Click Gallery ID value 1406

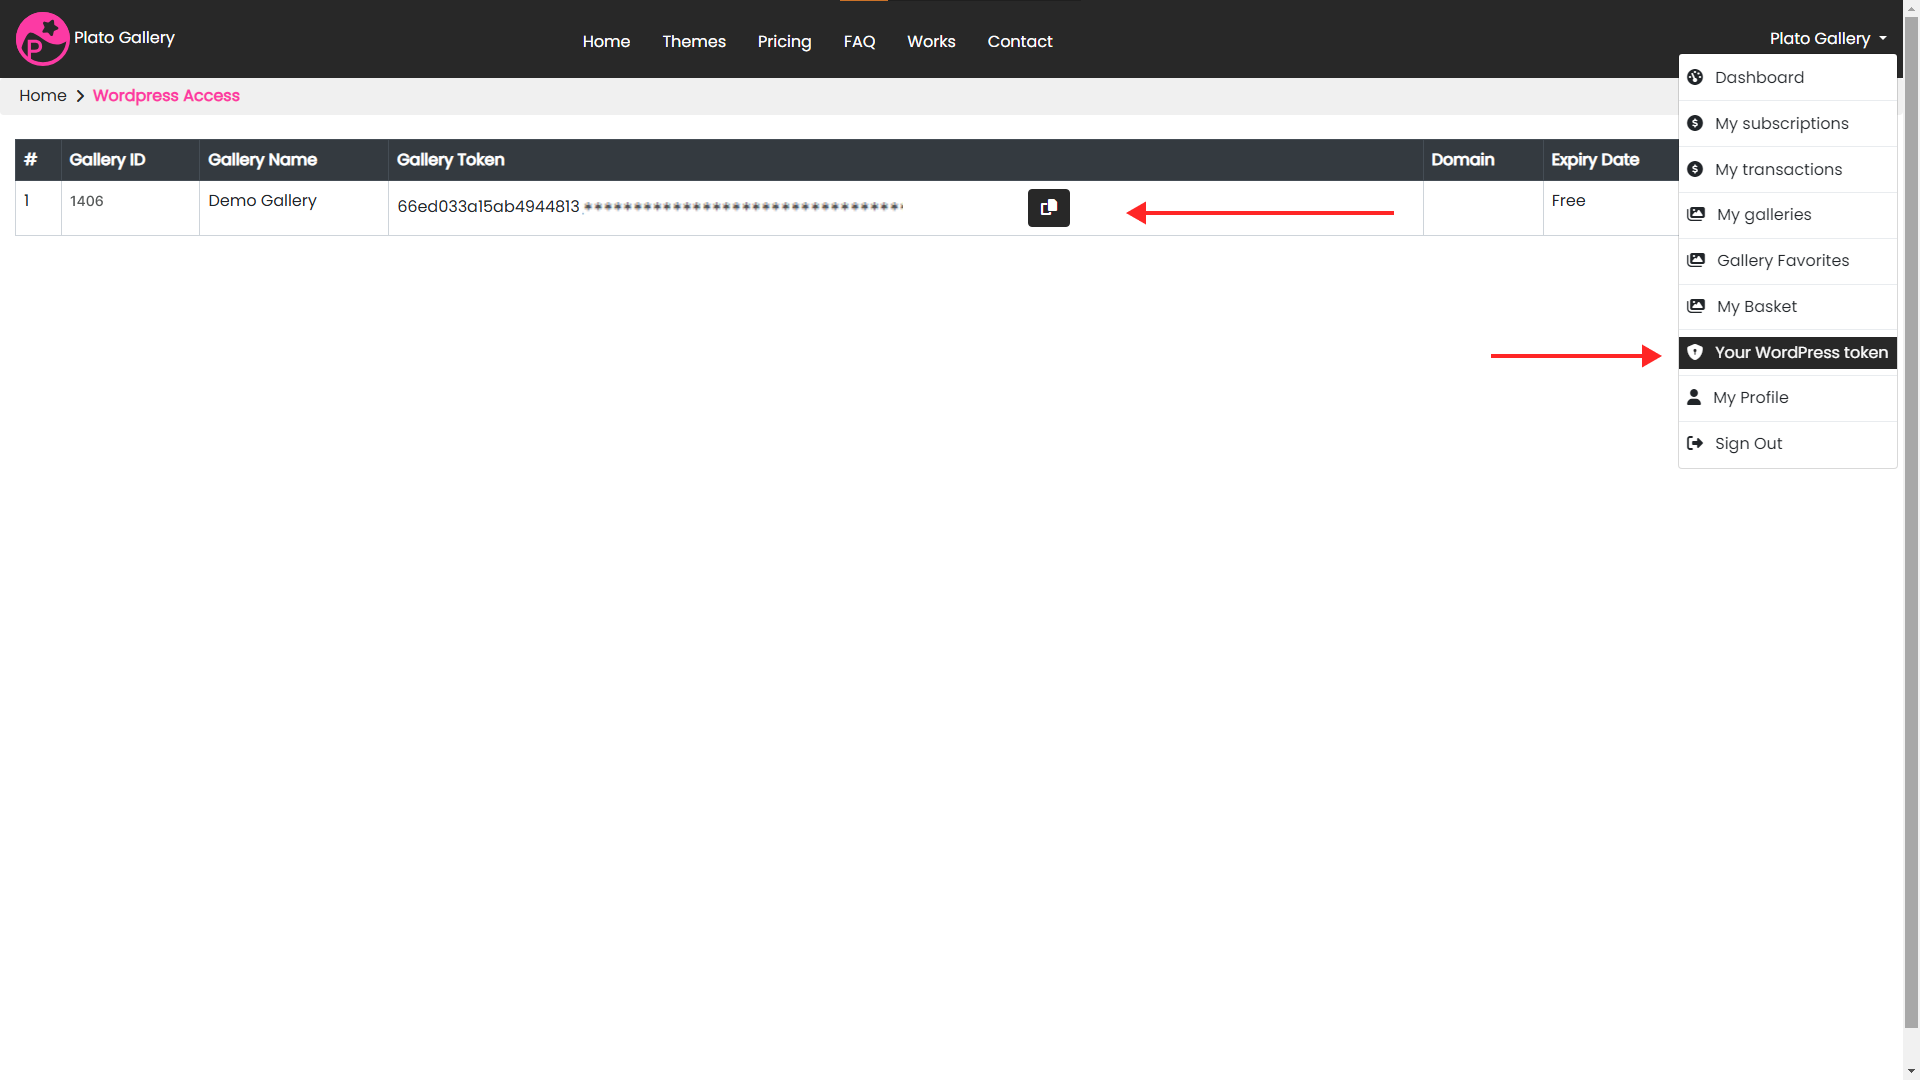(87, 201)
